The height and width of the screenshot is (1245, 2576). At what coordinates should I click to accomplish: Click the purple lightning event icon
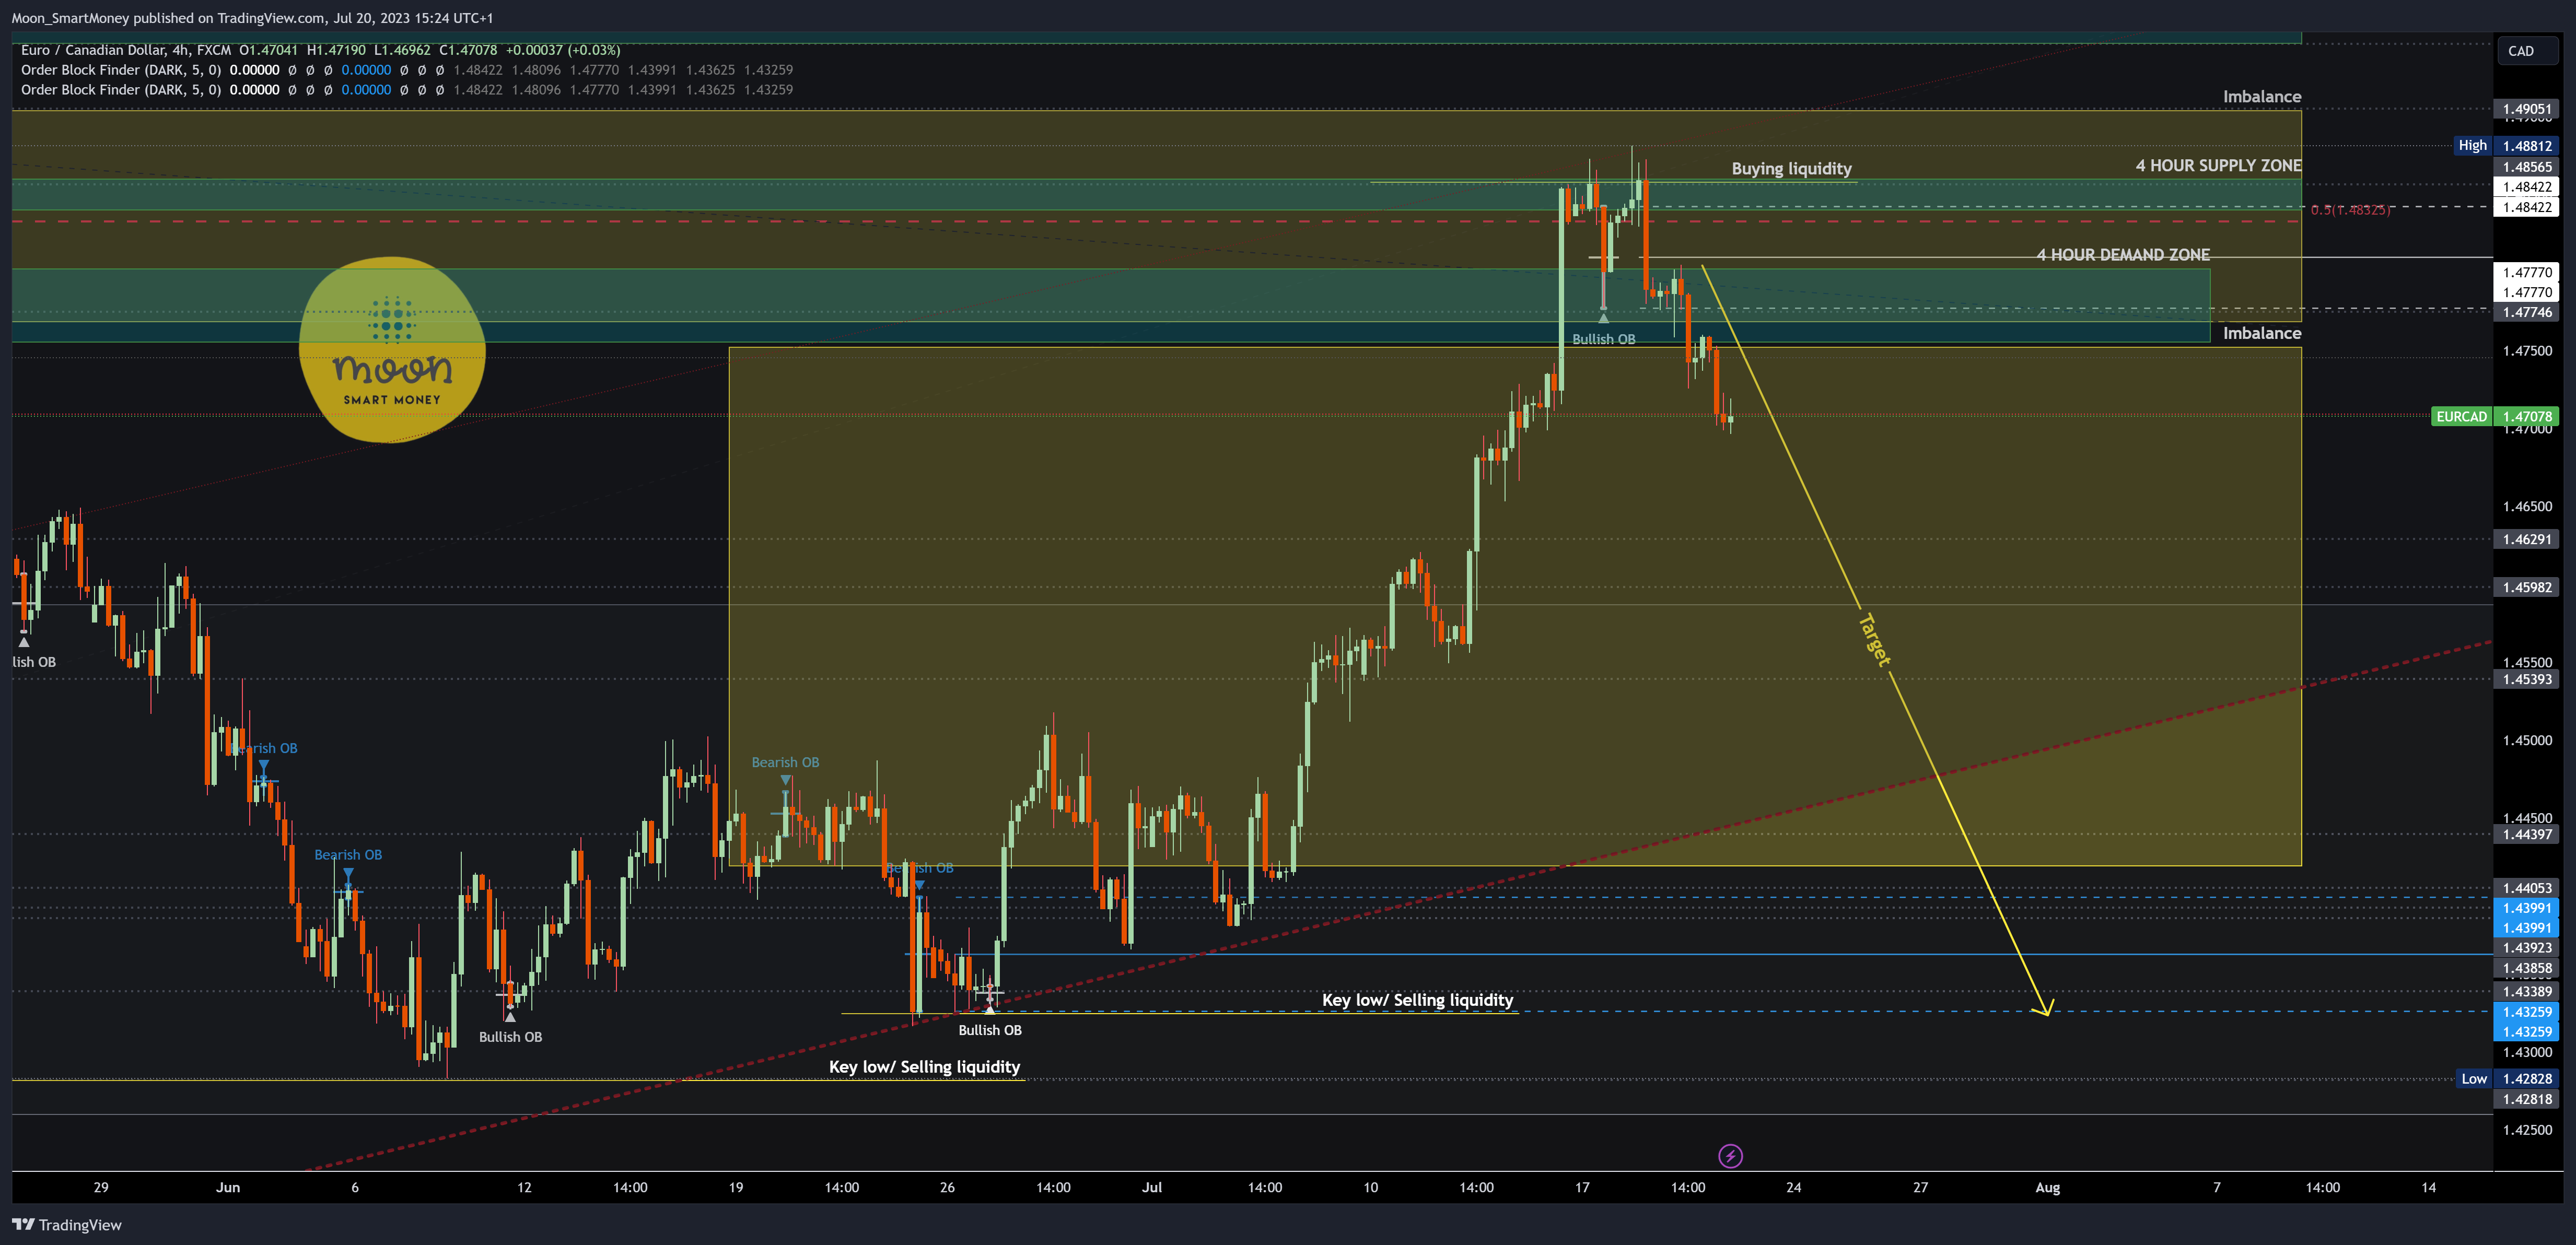pos(1730,1156)
